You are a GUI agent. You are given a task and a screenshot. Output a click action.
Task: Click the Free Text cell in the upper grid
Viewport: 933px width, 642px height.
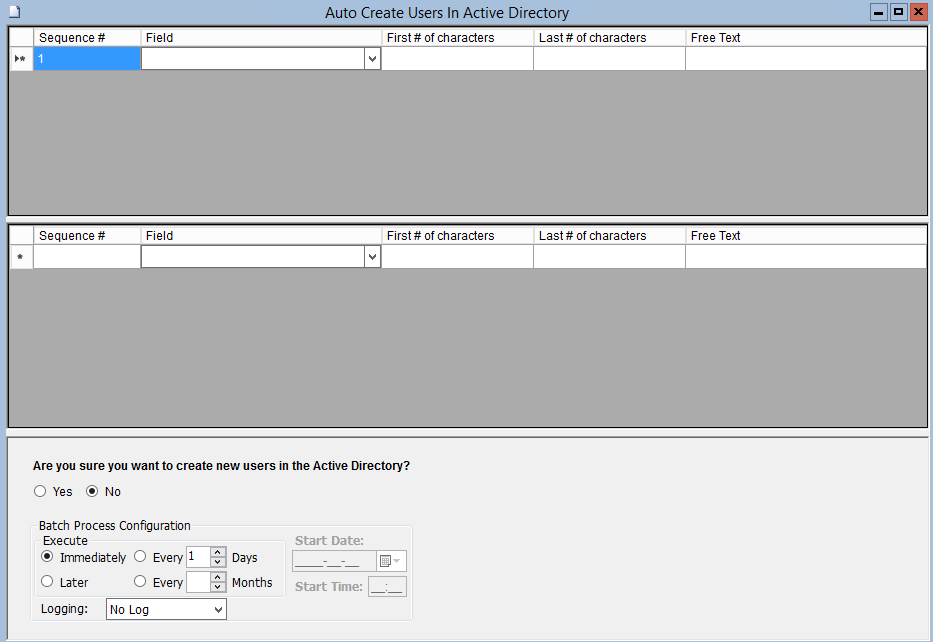pyautogui.click(x=805, y=59)
